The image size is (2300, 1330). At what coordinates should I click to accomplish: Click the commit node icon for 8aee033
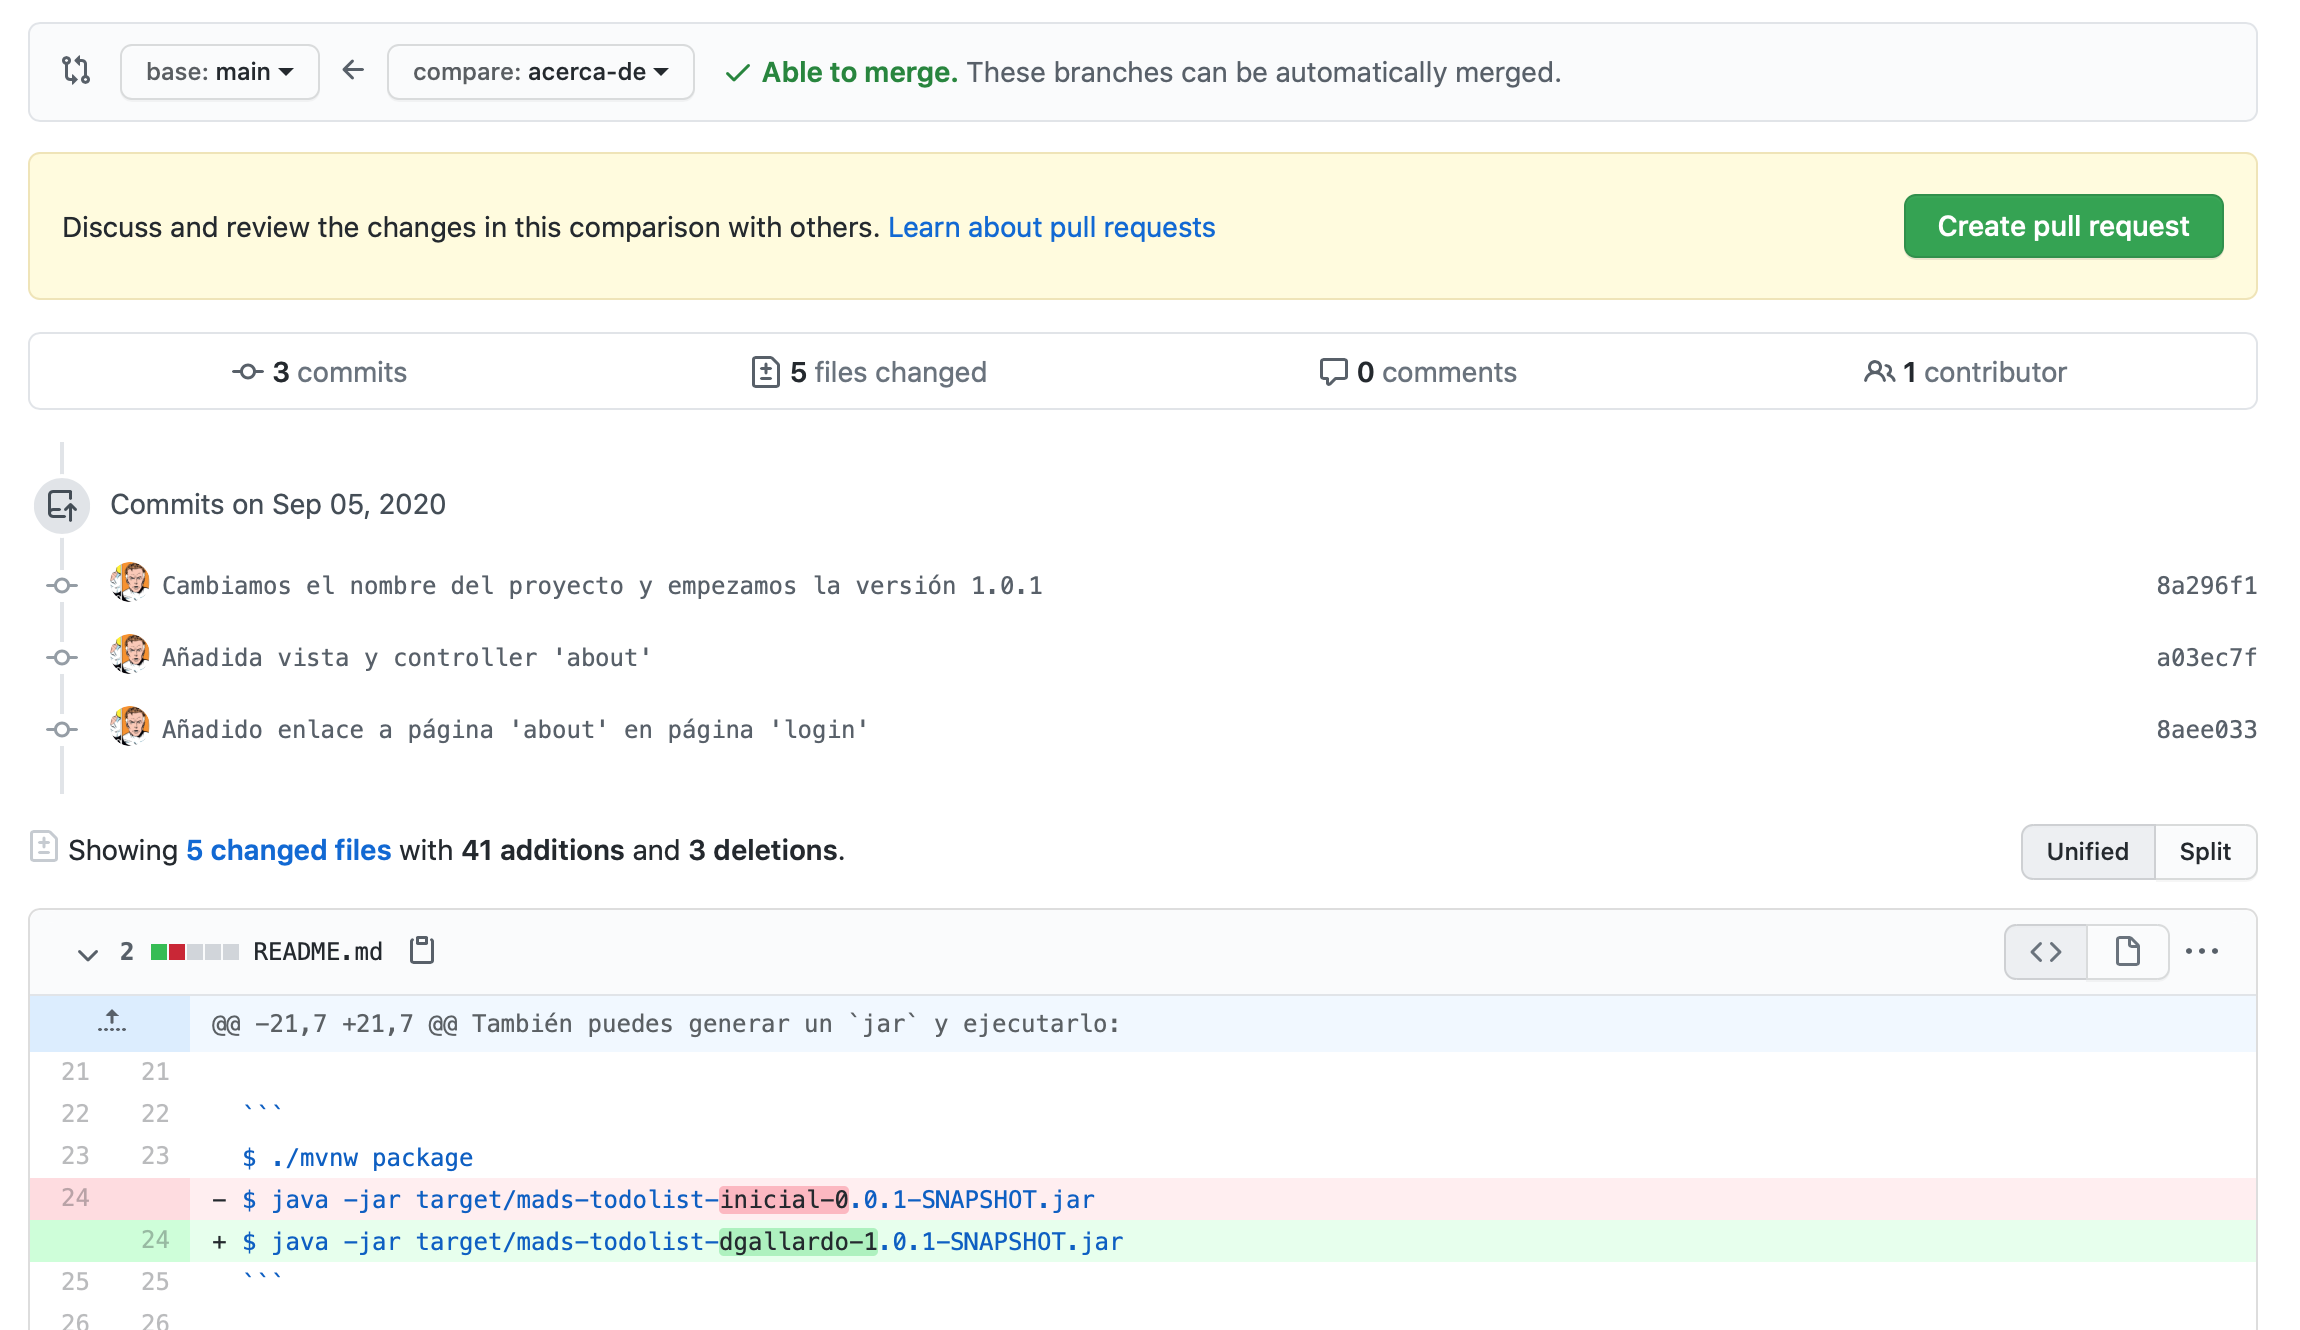62,730
